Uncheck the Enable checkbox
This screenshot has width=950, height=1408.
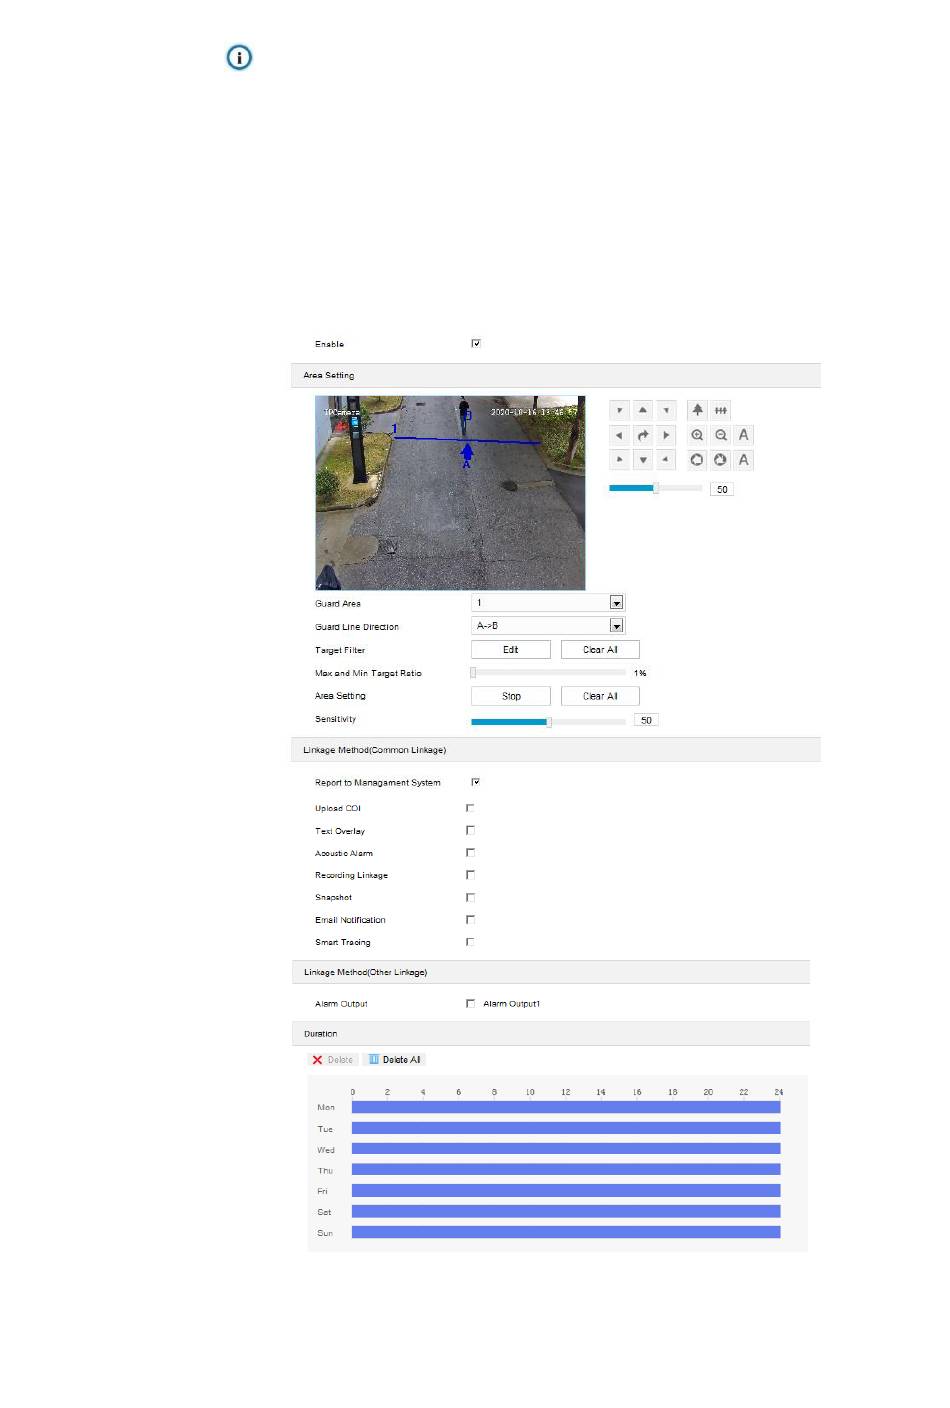coord(476,343)
